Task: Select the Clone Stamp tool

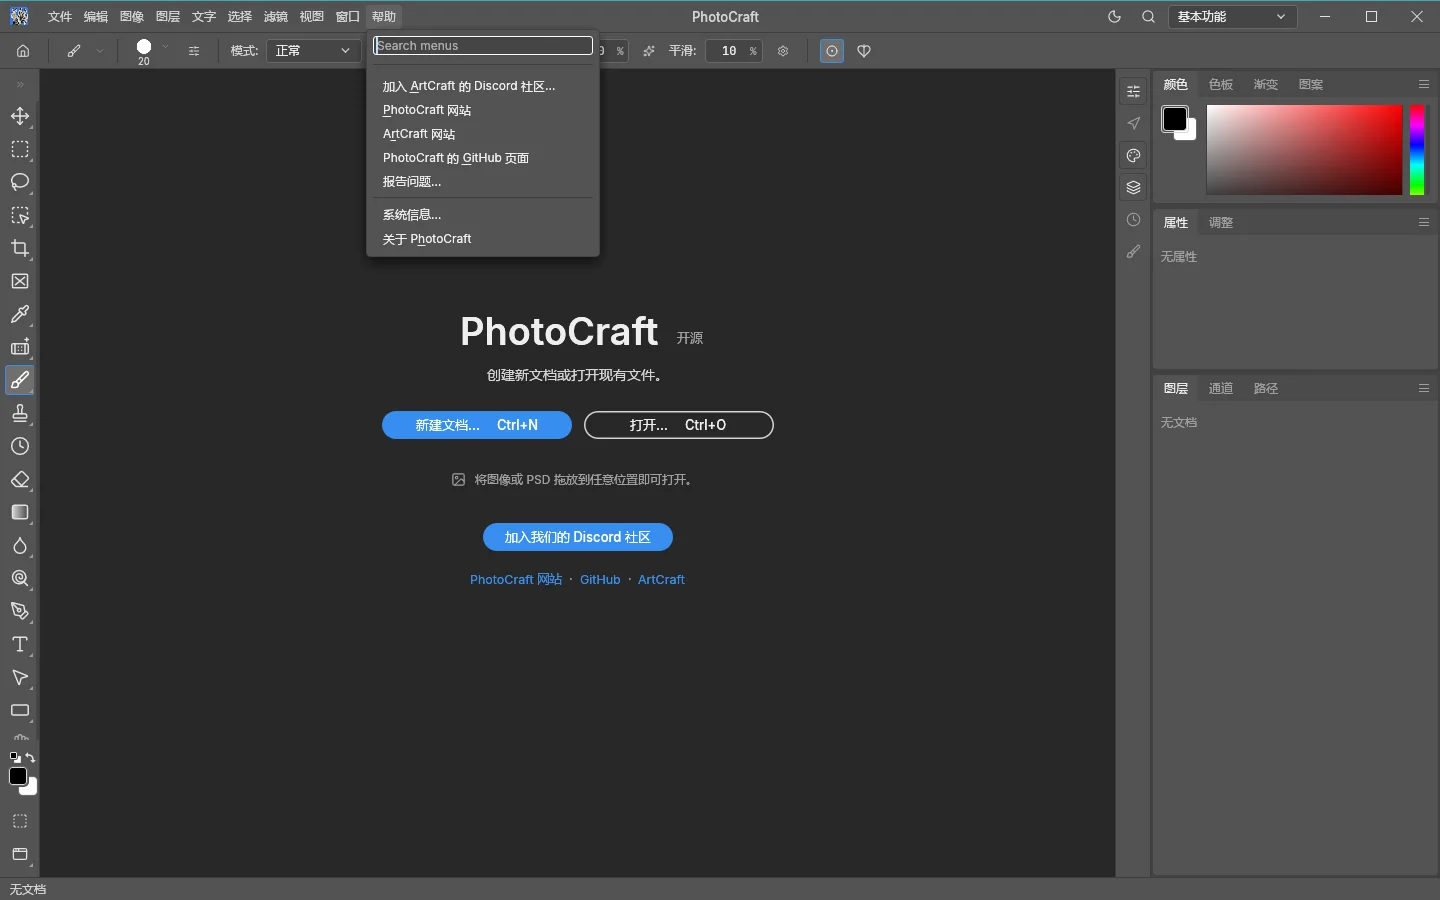Action: click(20, 413)
